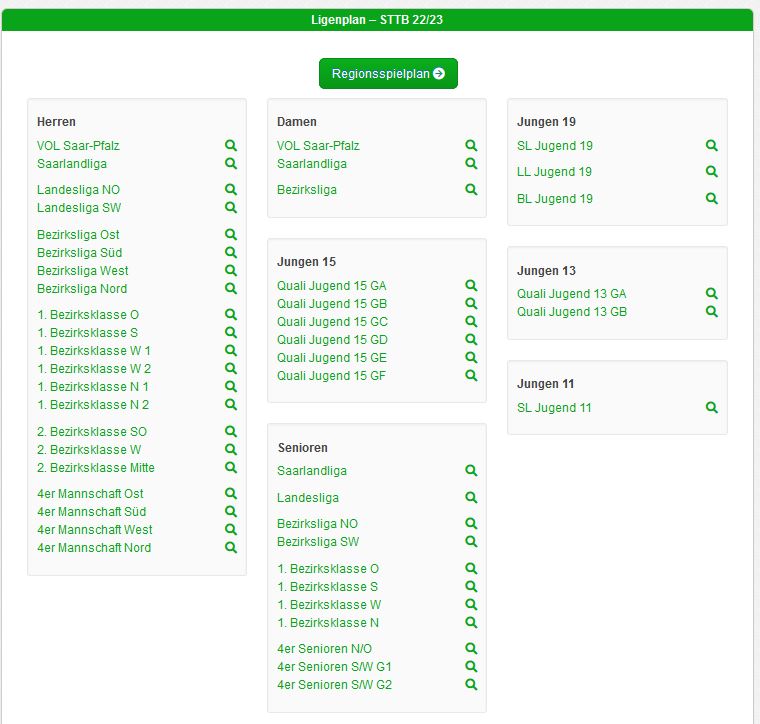Click the Regionsspielplan button

(388, 73)
